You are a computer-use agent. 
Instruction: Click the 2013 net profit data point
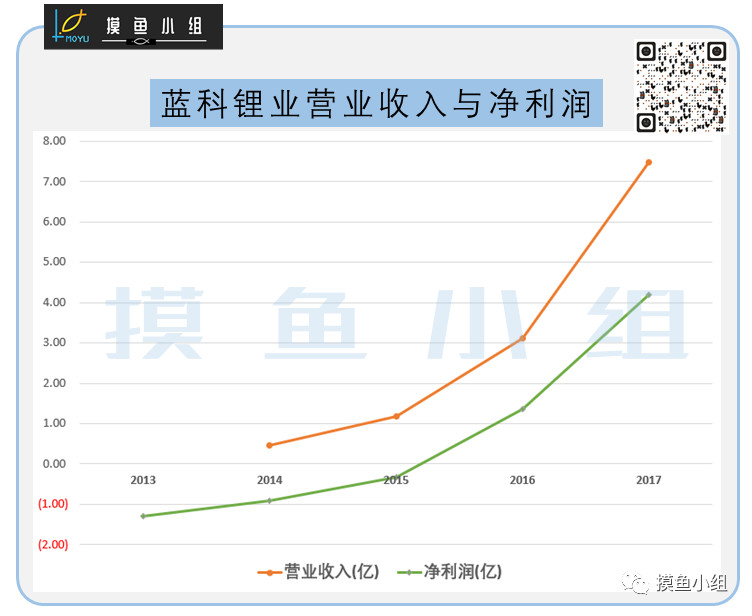[143, 516]
